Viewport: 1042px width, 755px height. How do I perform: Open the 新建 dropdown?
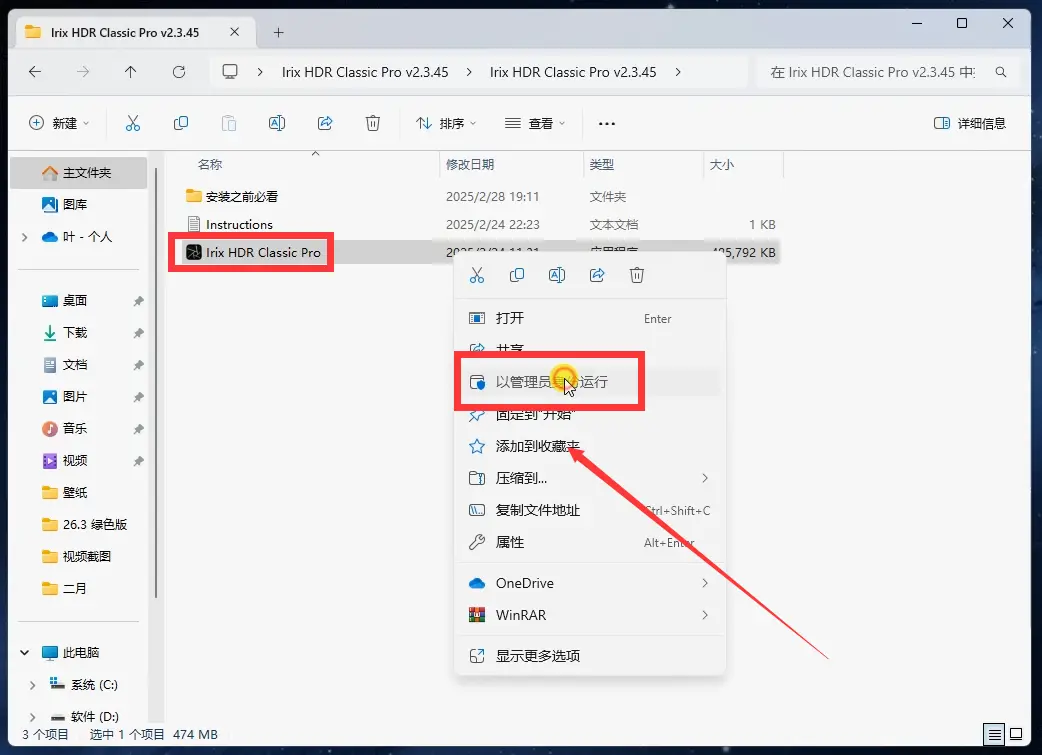tap(59, 123)
